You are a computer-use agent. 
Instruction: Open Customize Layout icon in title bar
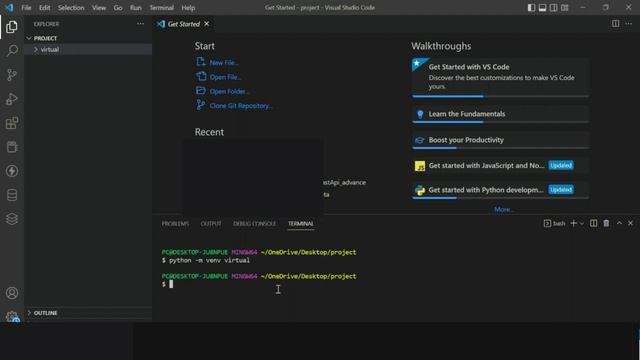pos(564,7)
